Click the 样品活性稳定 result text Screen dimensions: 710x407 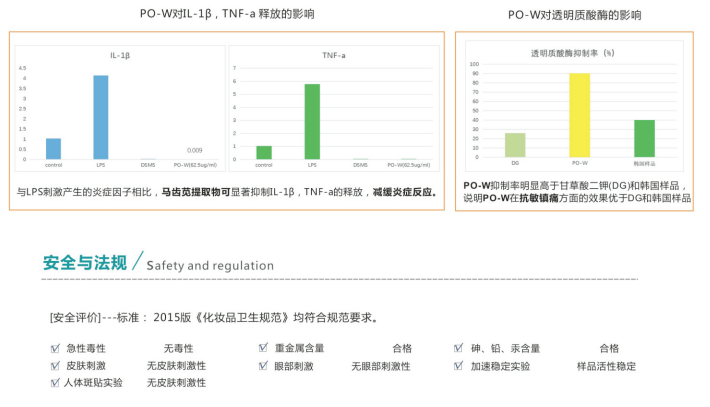606,366
